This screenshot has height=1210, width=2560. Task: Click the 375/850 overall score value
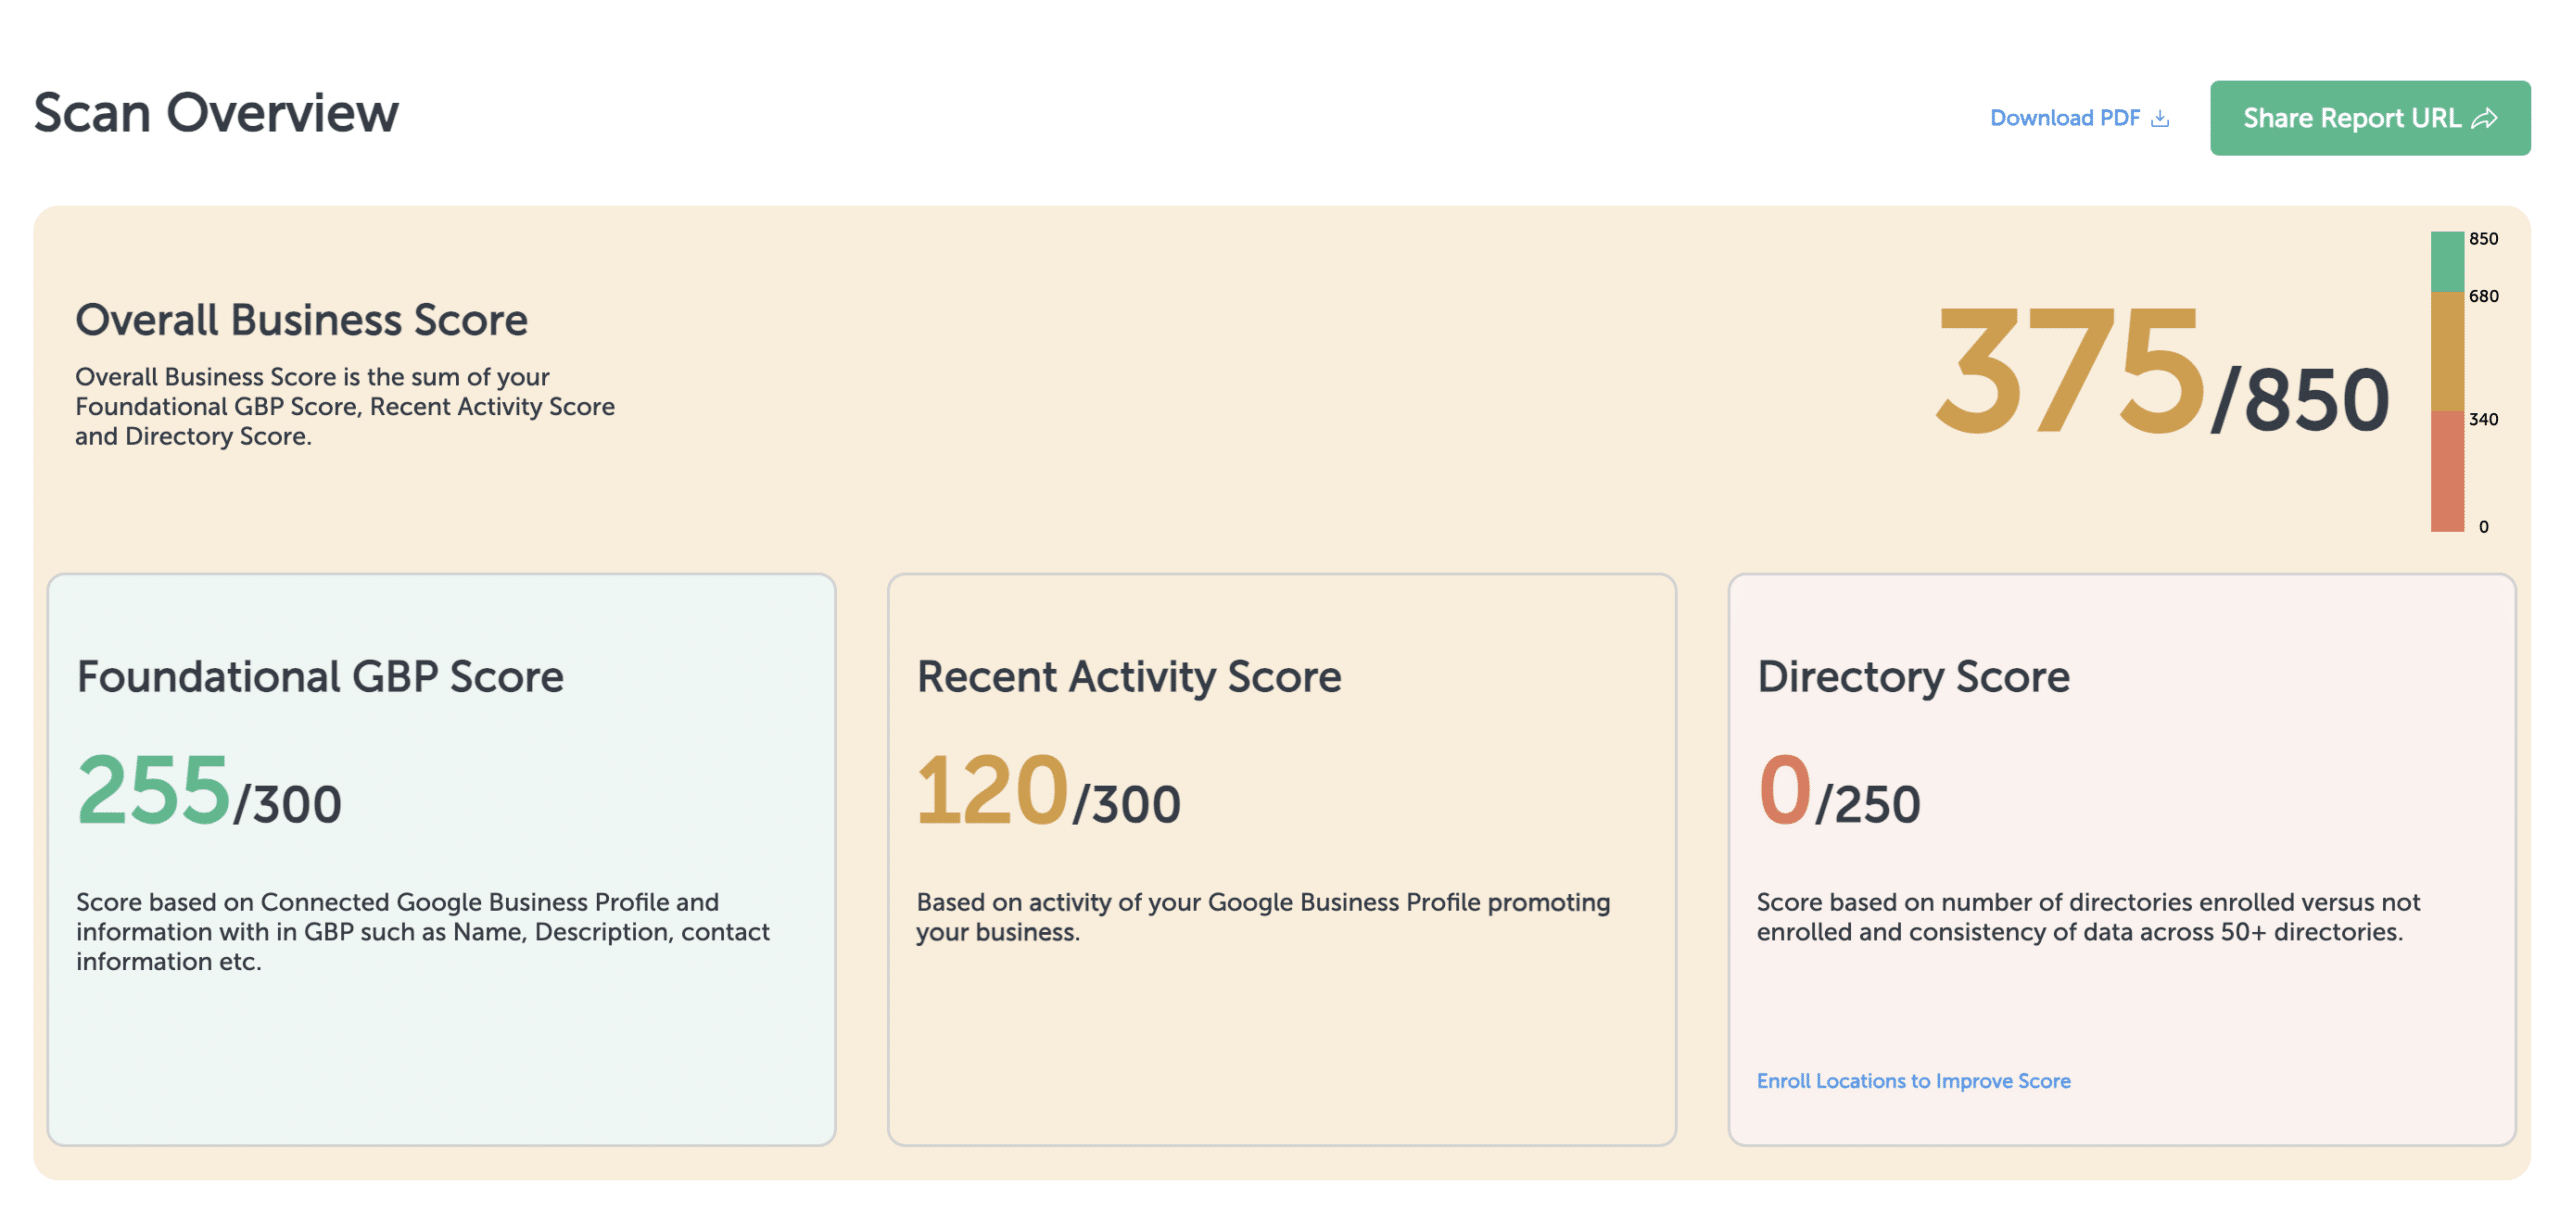(x=2161, y=371)
